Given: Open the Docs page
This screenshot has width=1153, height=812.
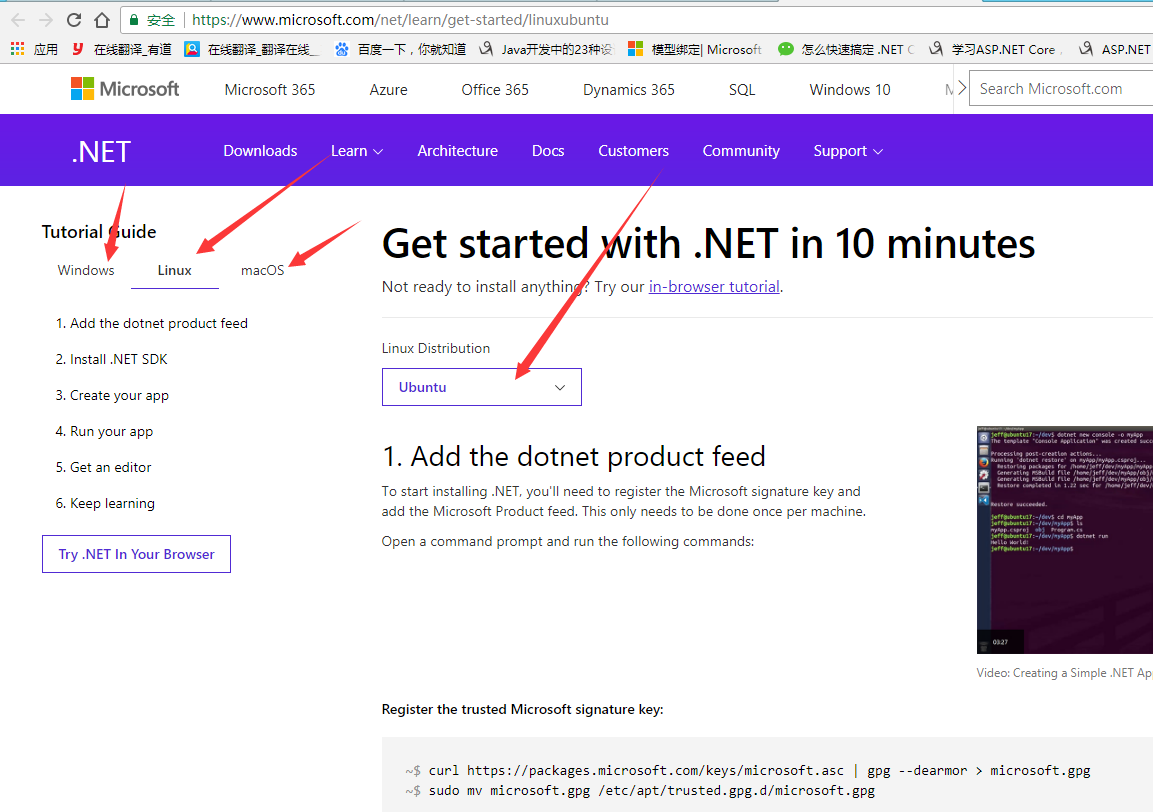Looking at the screenshot, I should pos(548,151).
